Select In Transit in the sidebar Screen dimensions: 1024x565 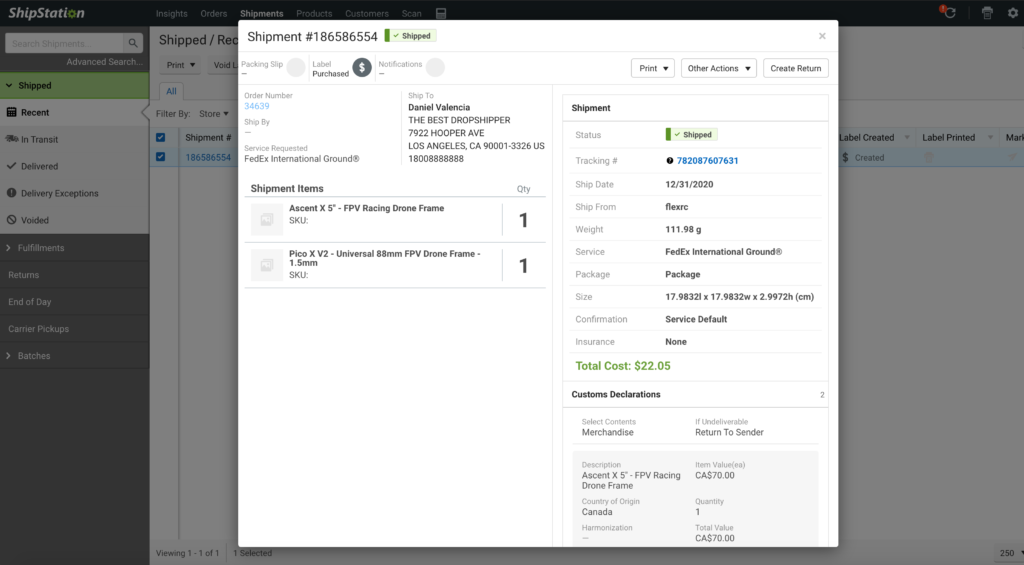tap(39, 140)
